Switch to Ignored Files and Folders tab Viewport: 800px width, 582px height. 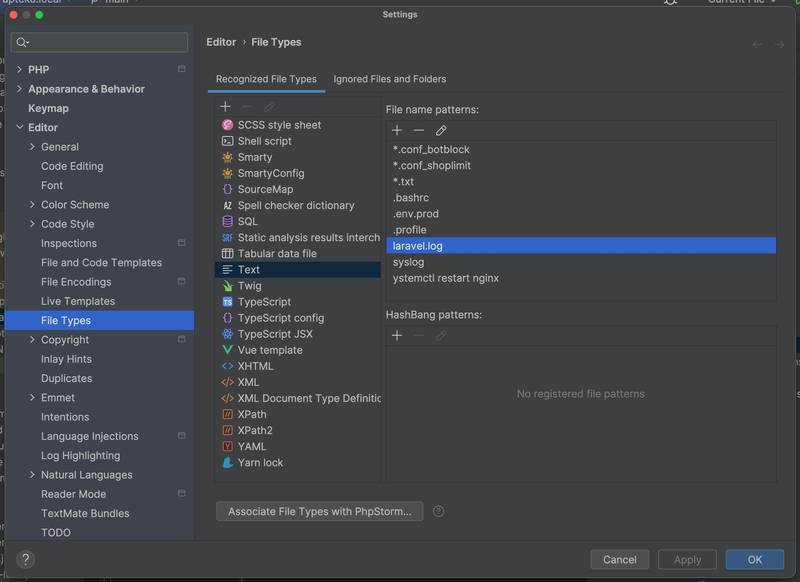tap(390, 79)
